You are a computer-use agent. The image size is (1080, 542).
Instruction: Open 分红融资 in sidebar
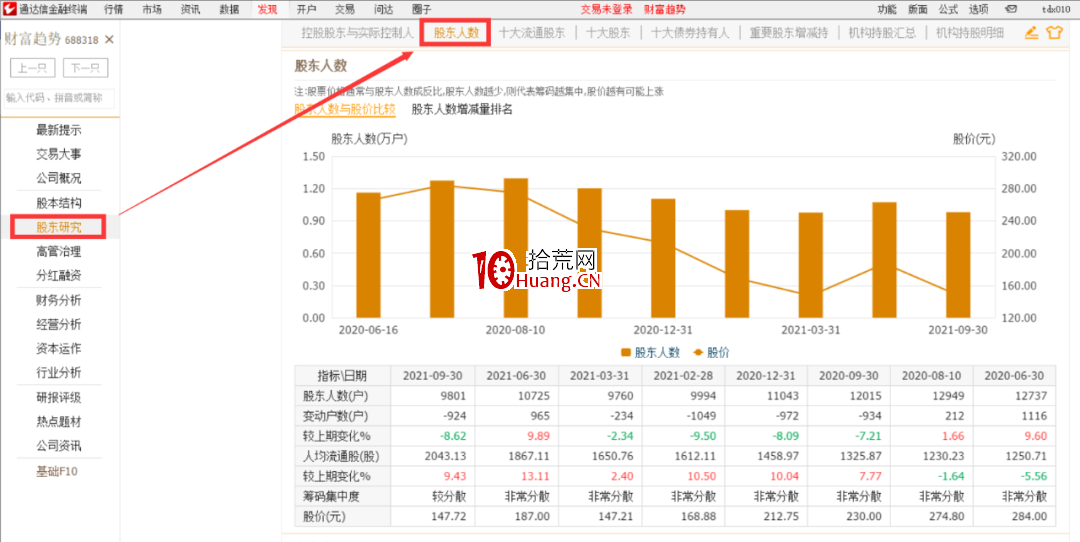tap(59, 276)
